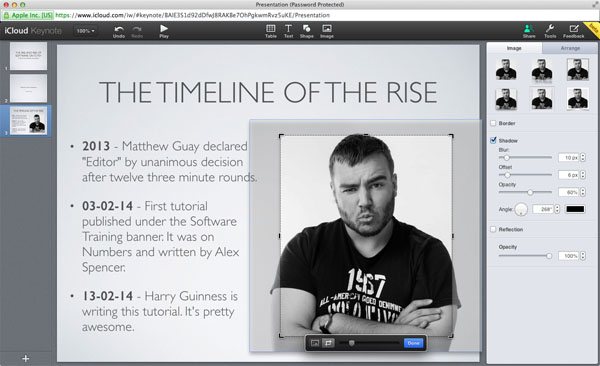Select the first image style thumbnail

point(506,69)
